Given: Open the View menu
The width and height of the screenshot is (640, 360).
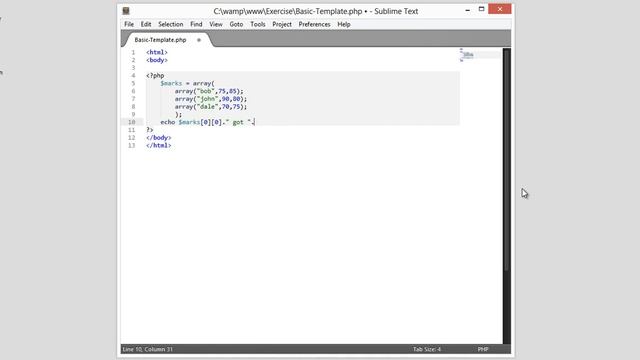Looking at the screenshot, I should point(216,24).
